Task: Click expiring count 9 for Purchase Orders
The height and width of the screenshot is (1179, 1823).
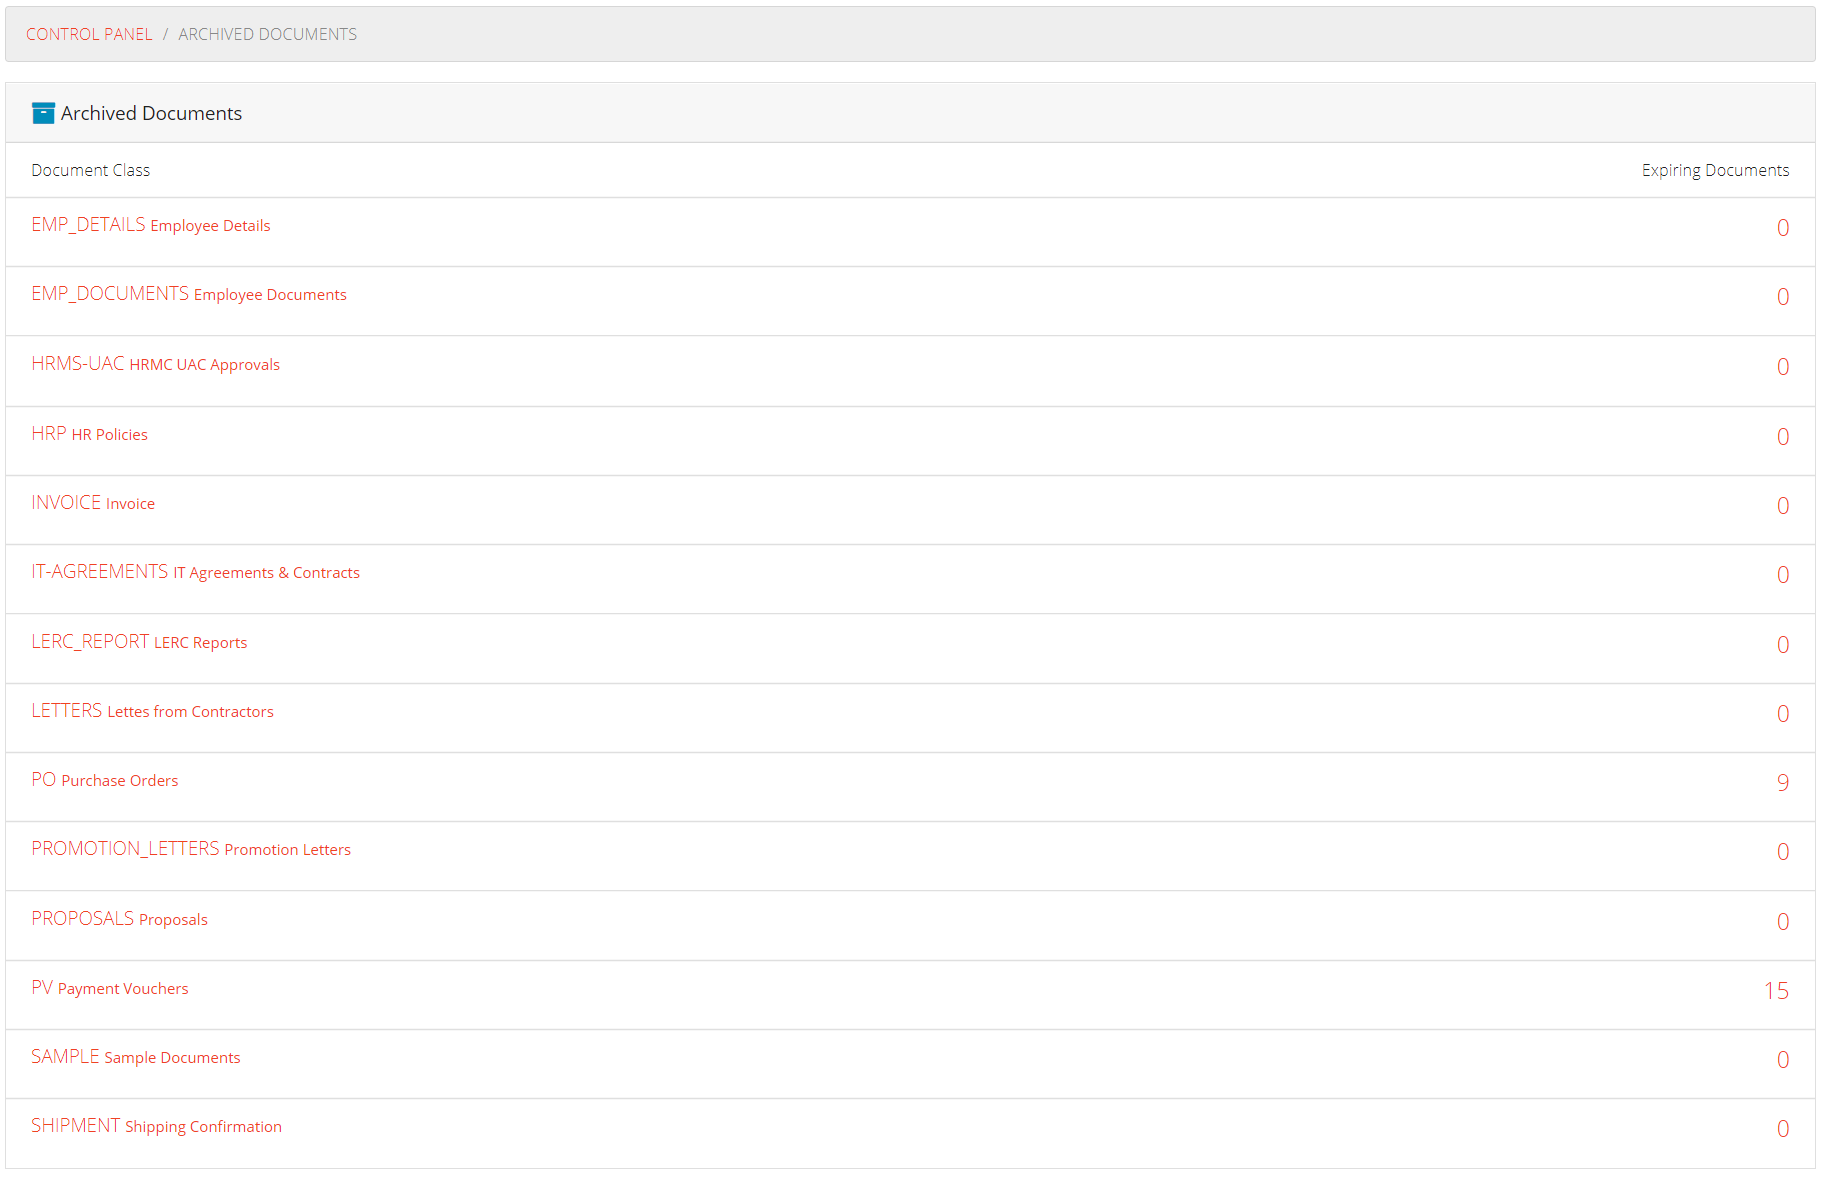Action: click(1782, 783)
